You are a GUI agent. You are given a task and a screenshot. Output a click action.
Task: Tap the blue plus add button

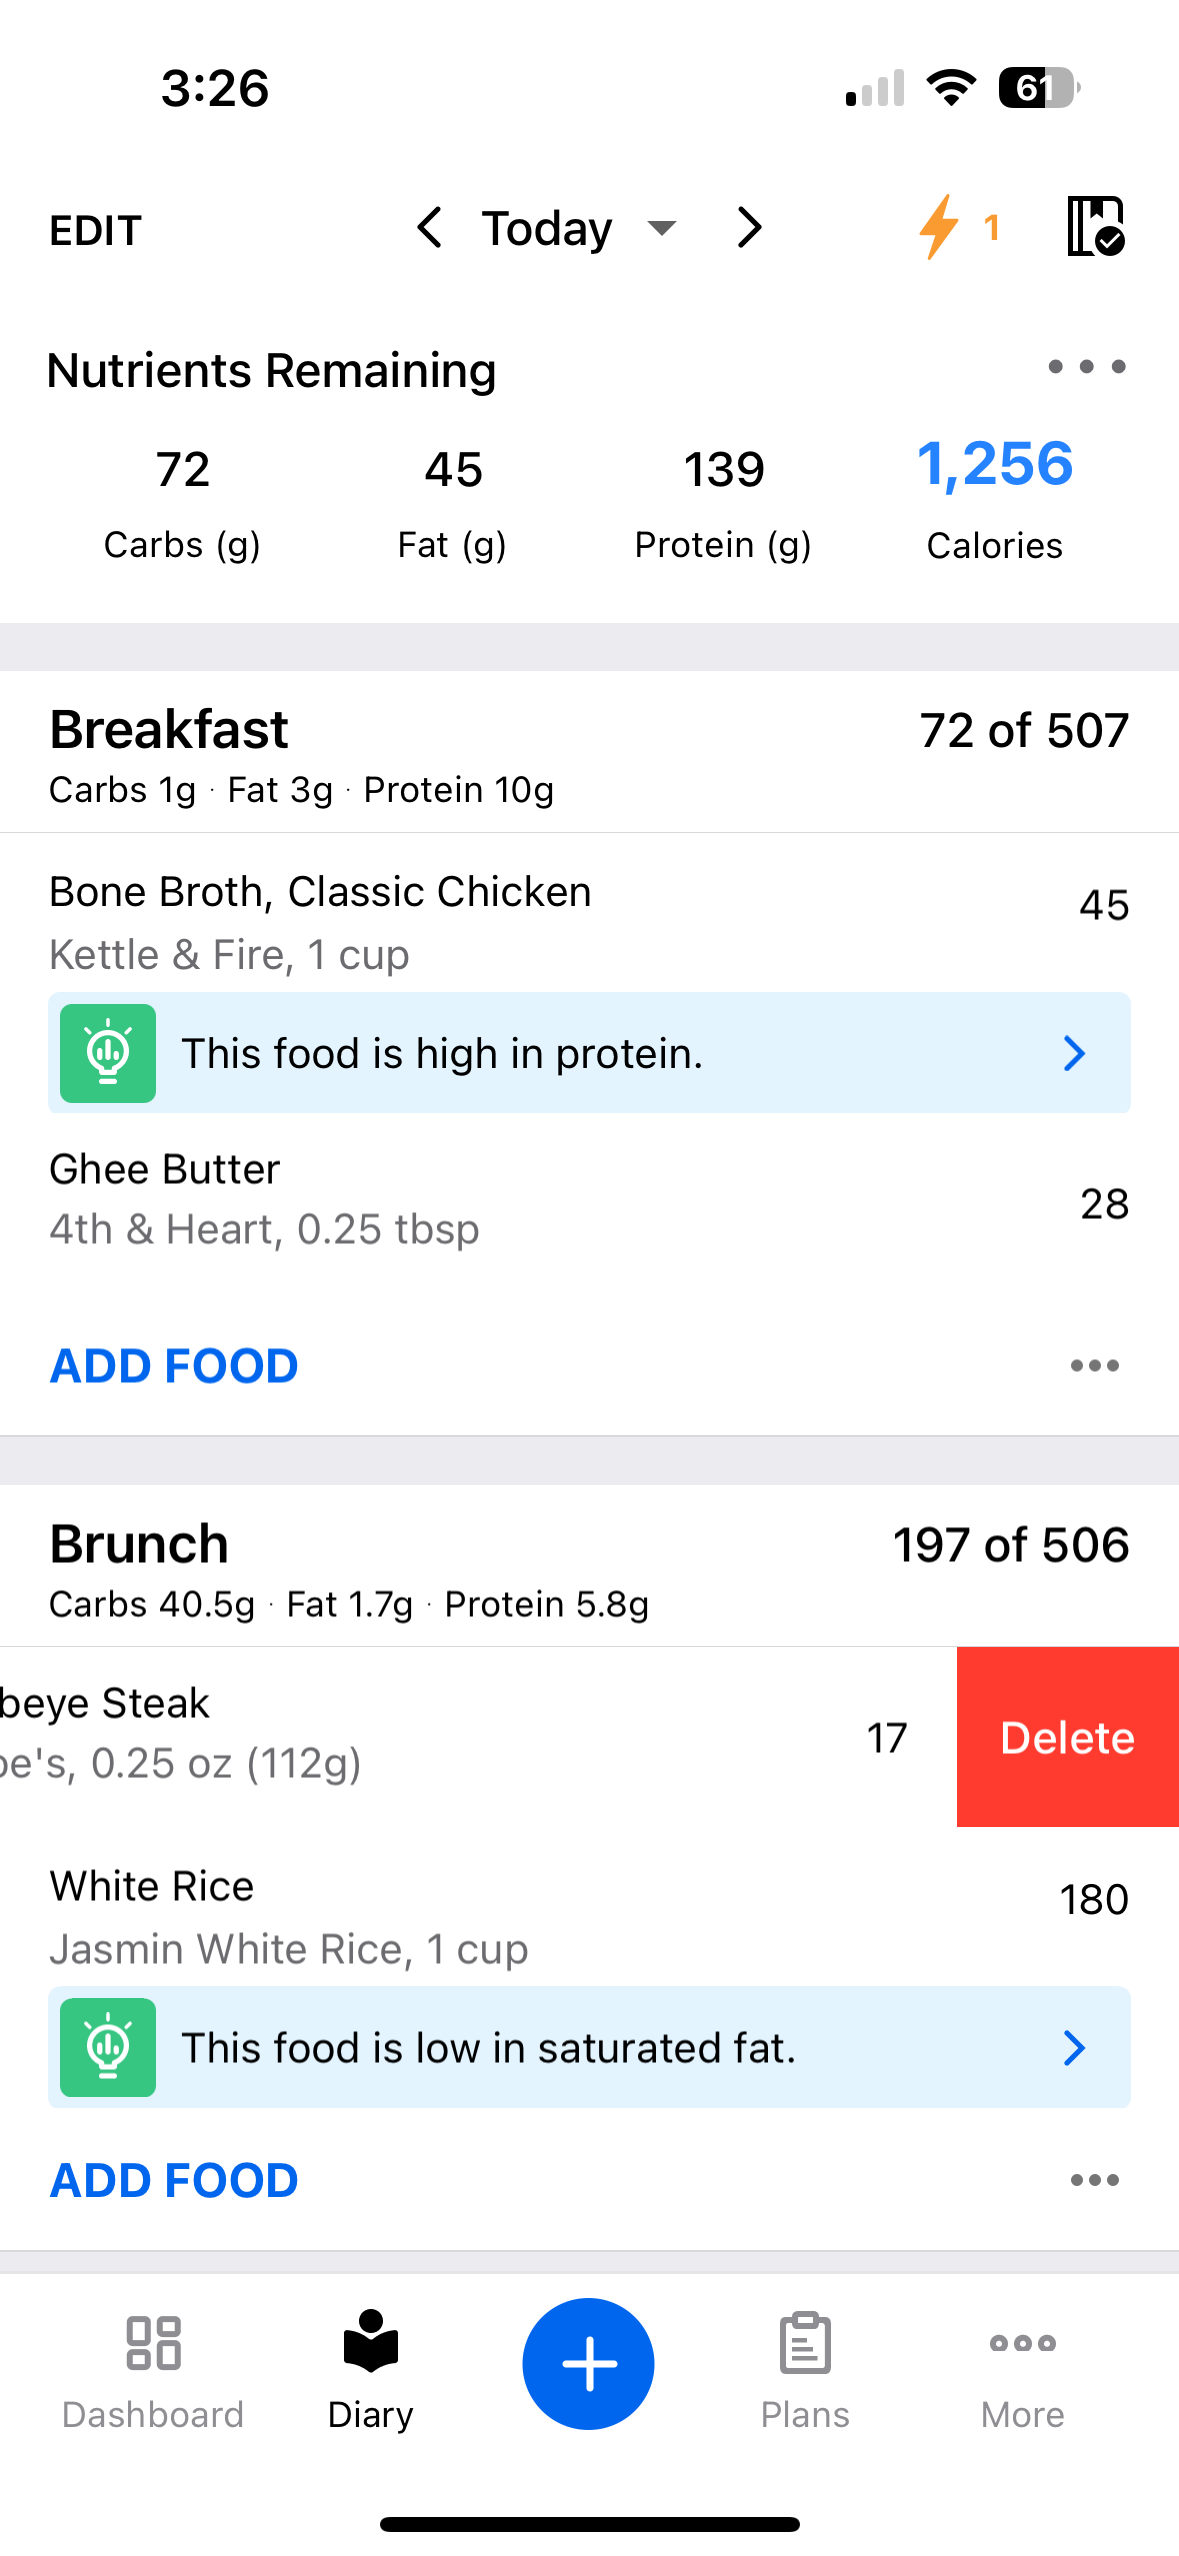tap(588, 2364)
